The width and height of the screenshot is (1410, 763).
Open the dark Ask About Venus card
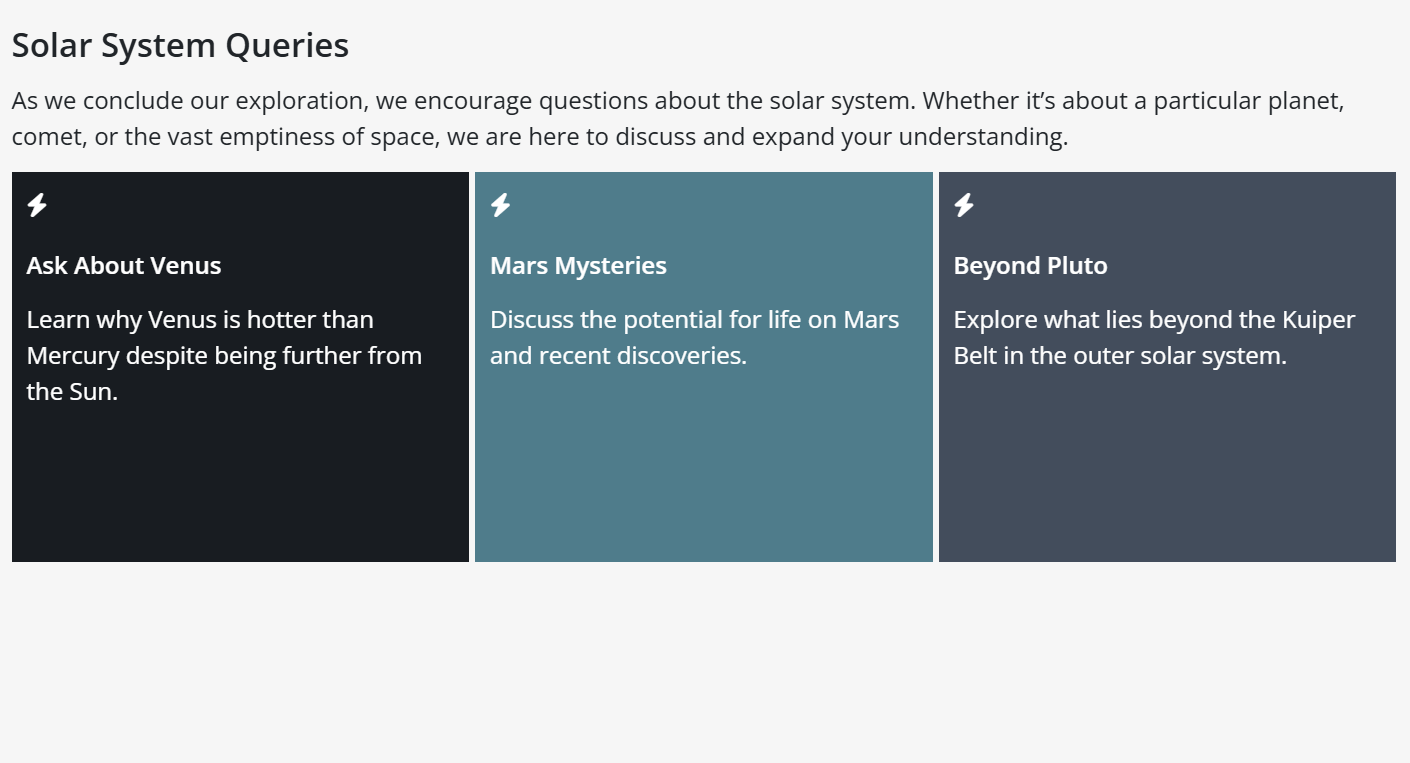pyautogui.click(x=240, y=480)
